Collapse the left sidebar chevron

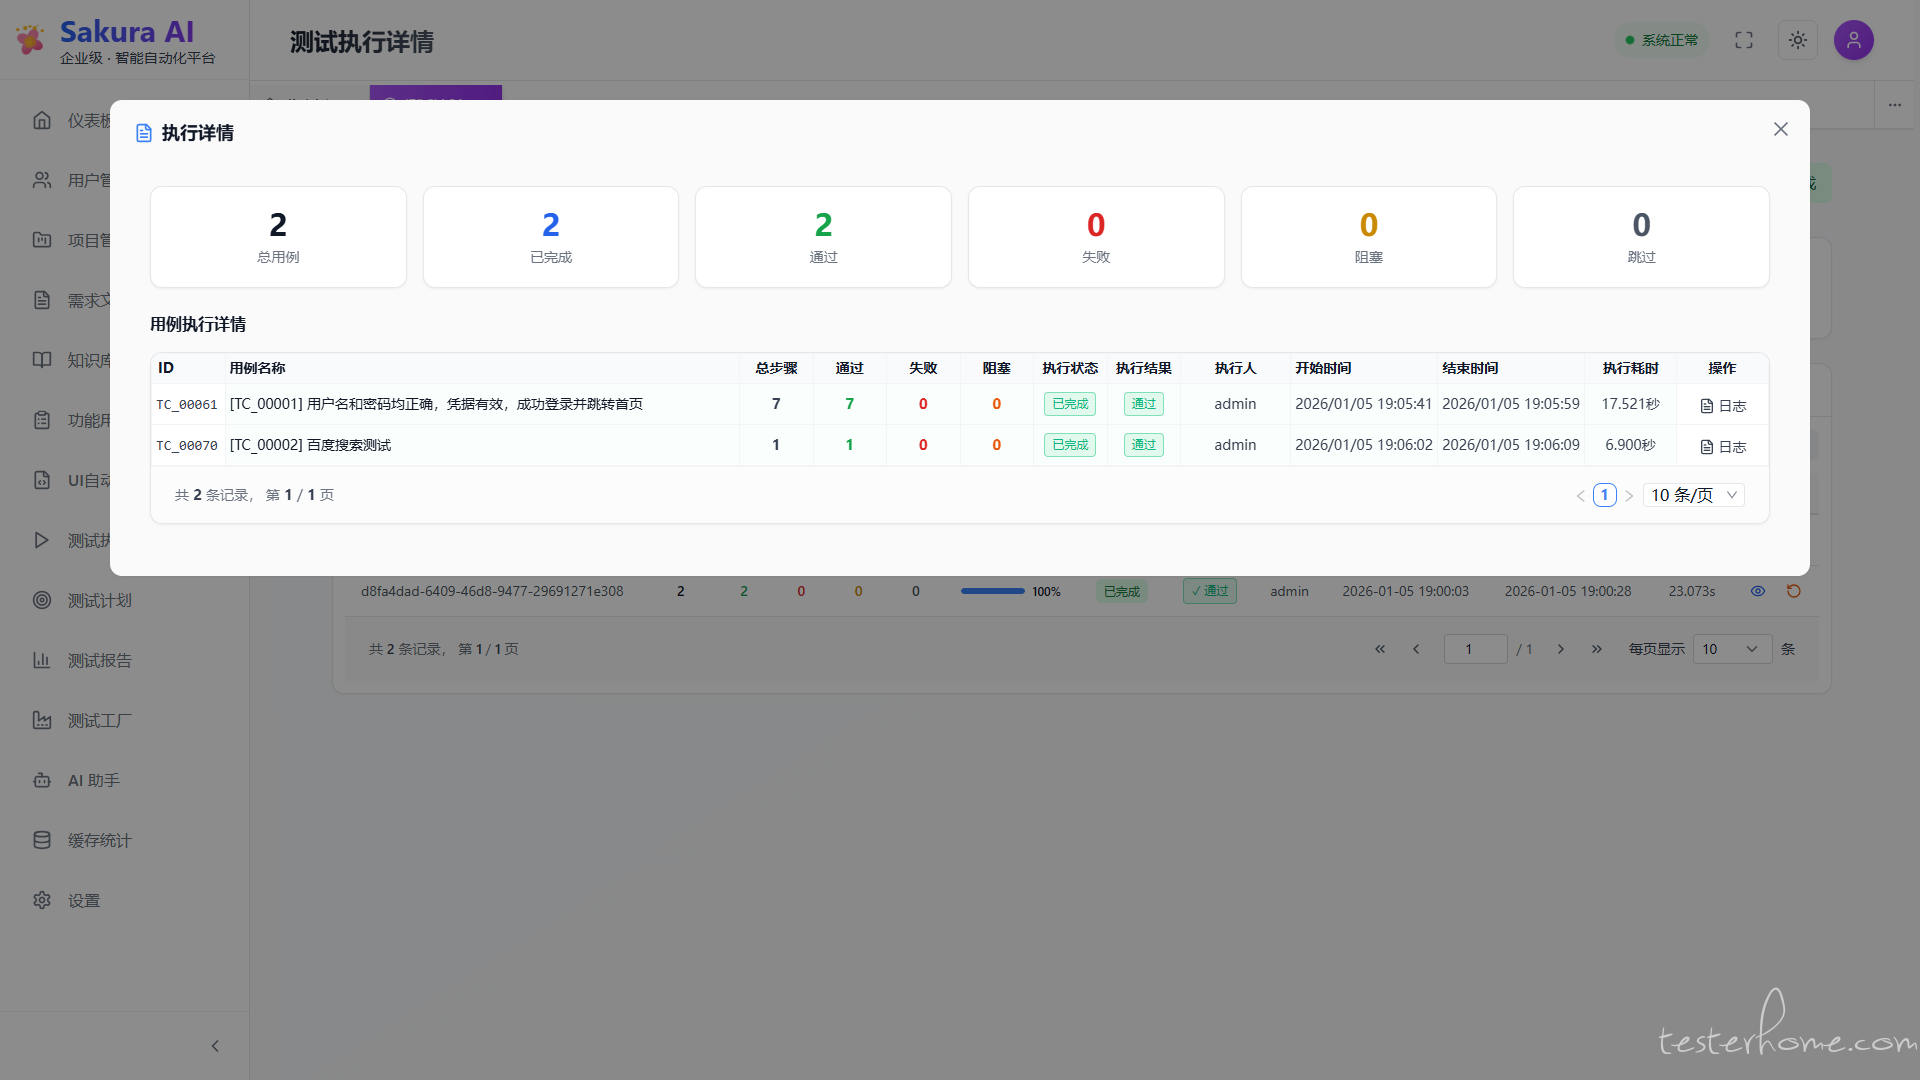pos(215,1046)
